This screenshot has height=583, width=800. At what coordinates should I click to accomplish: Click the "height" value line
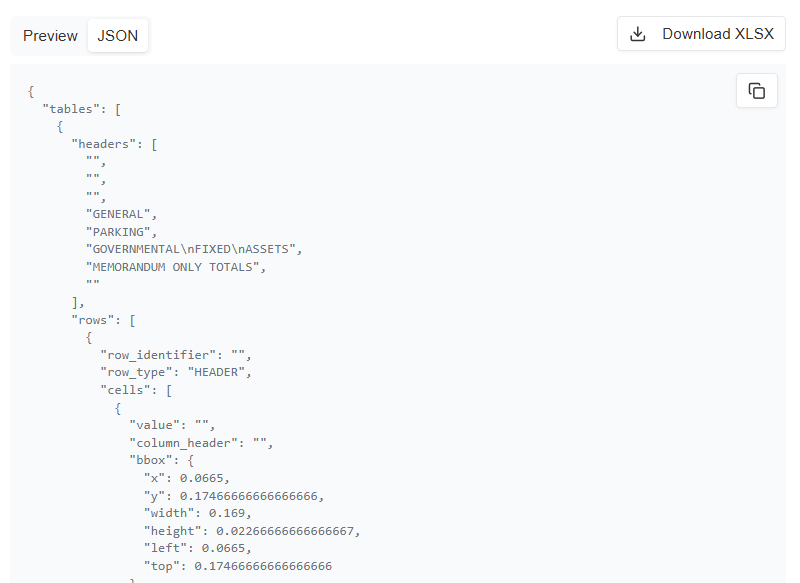coord(252,531)
